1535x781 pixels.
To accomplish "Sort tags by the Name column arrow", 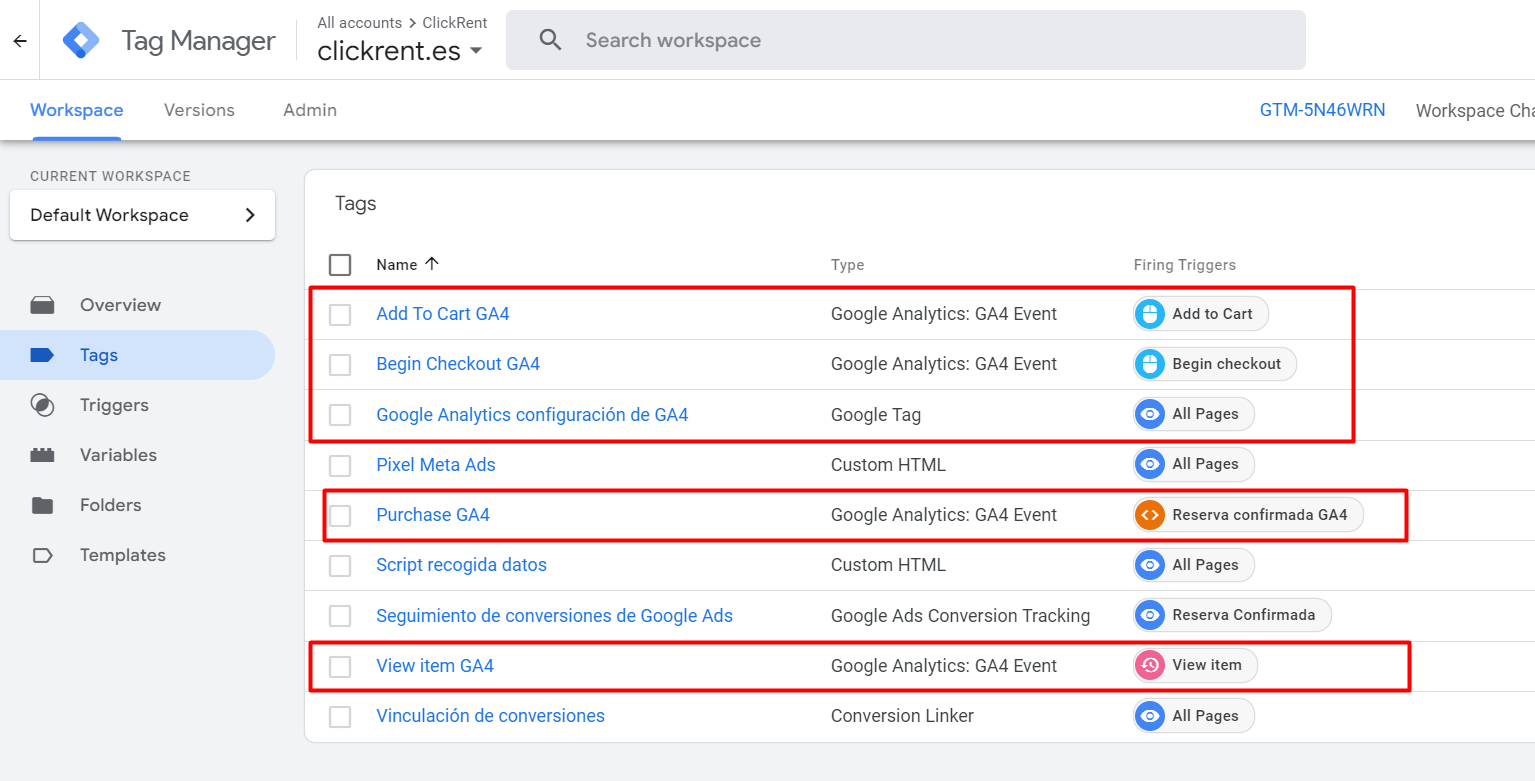I will coord(432,264).
